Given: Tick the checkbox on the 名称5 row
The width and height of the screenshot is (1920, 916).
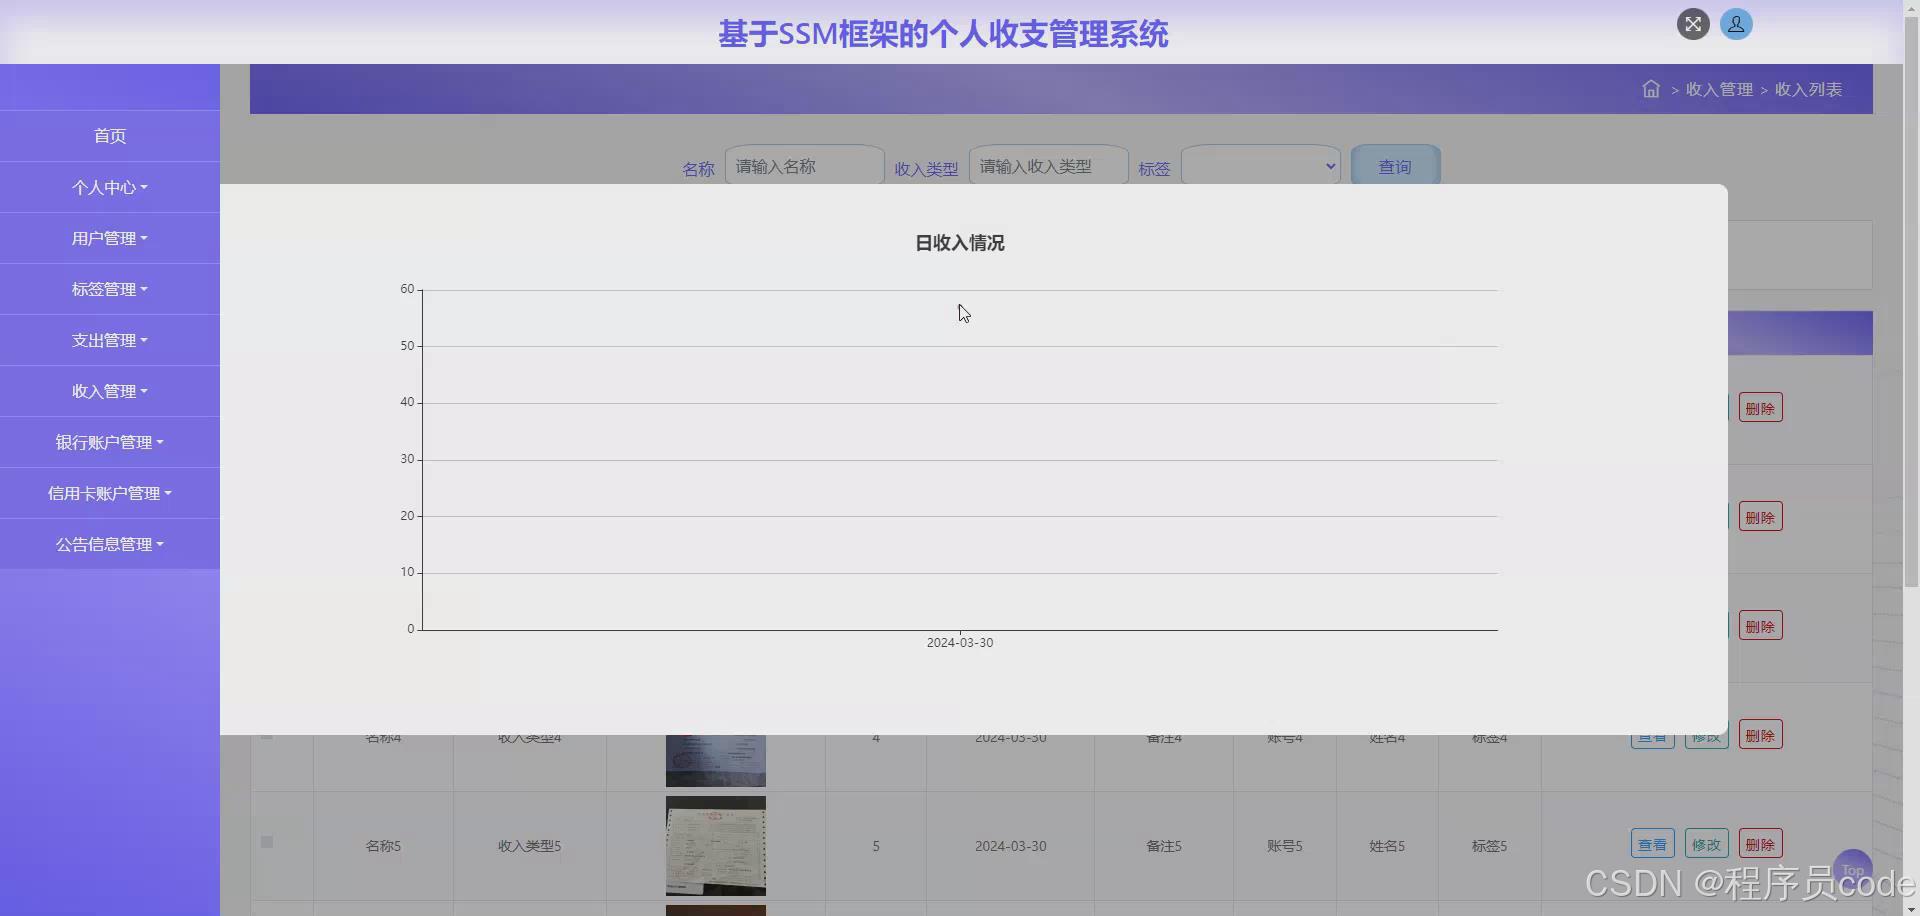Looking at the screenshot, I should [266, 843].
